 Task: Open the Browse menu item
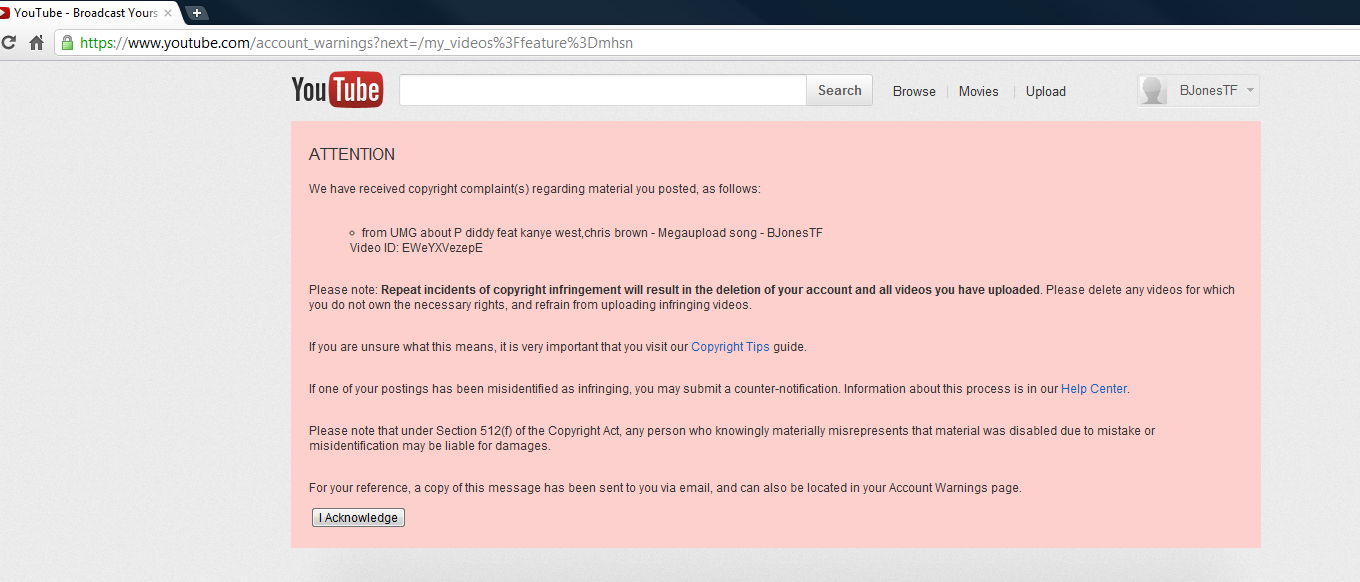[x=914, y=91]
